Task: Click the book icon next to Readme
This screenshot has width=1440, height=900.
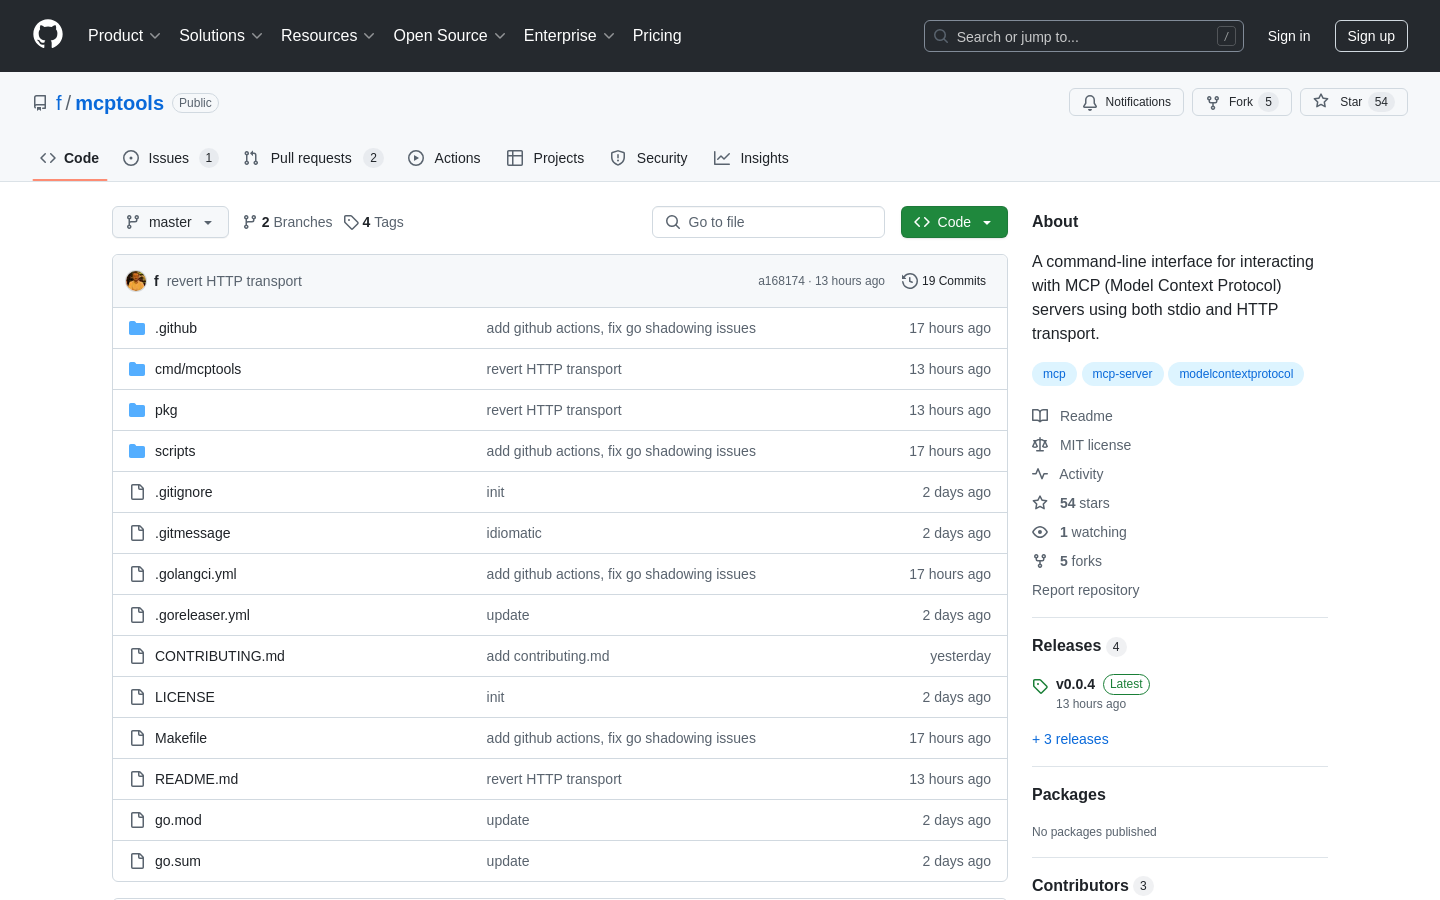Action: coord(1040,416)
